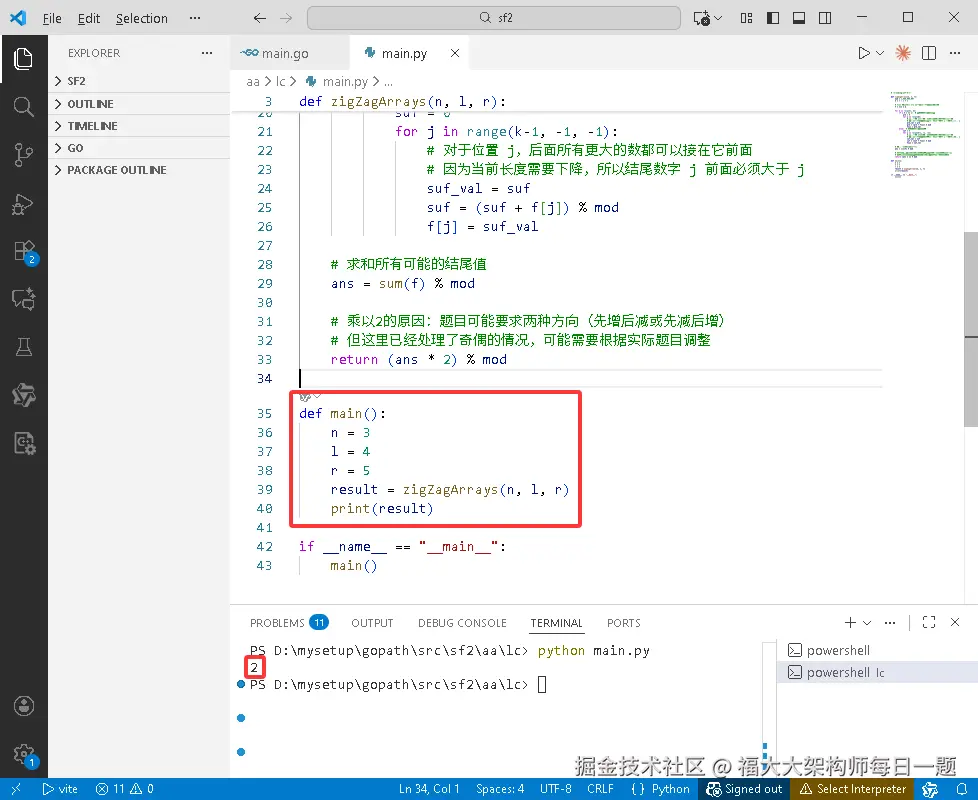Maximize the panel size
This screenshot has width=978, height=800.
click(929, 622)
